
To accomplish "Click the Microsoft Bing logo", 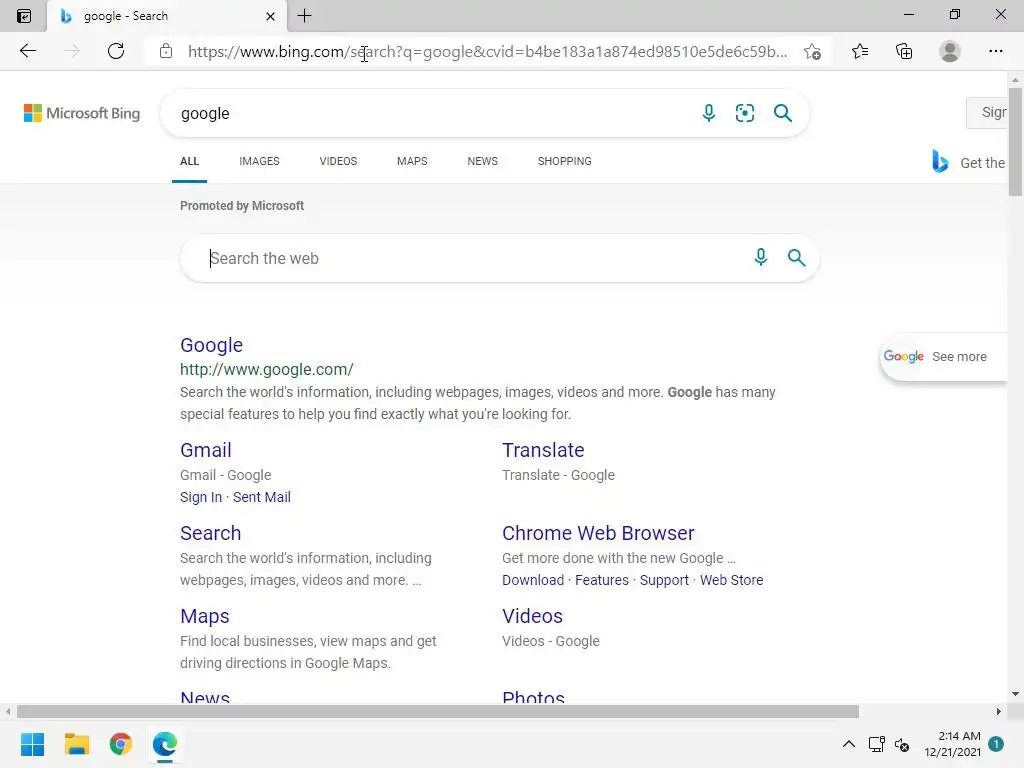I will click(82, 113).
